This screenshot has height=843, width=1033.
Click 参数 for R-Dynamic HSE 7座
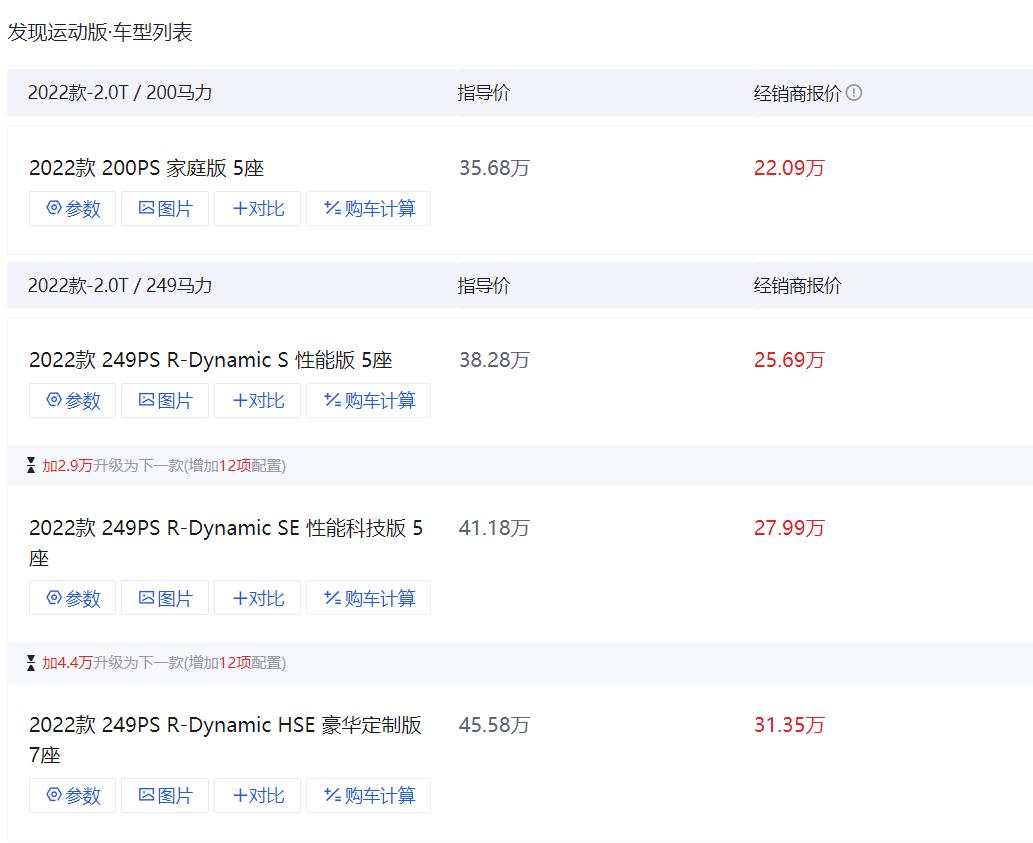pyautogui.click(x=72, y=795)
